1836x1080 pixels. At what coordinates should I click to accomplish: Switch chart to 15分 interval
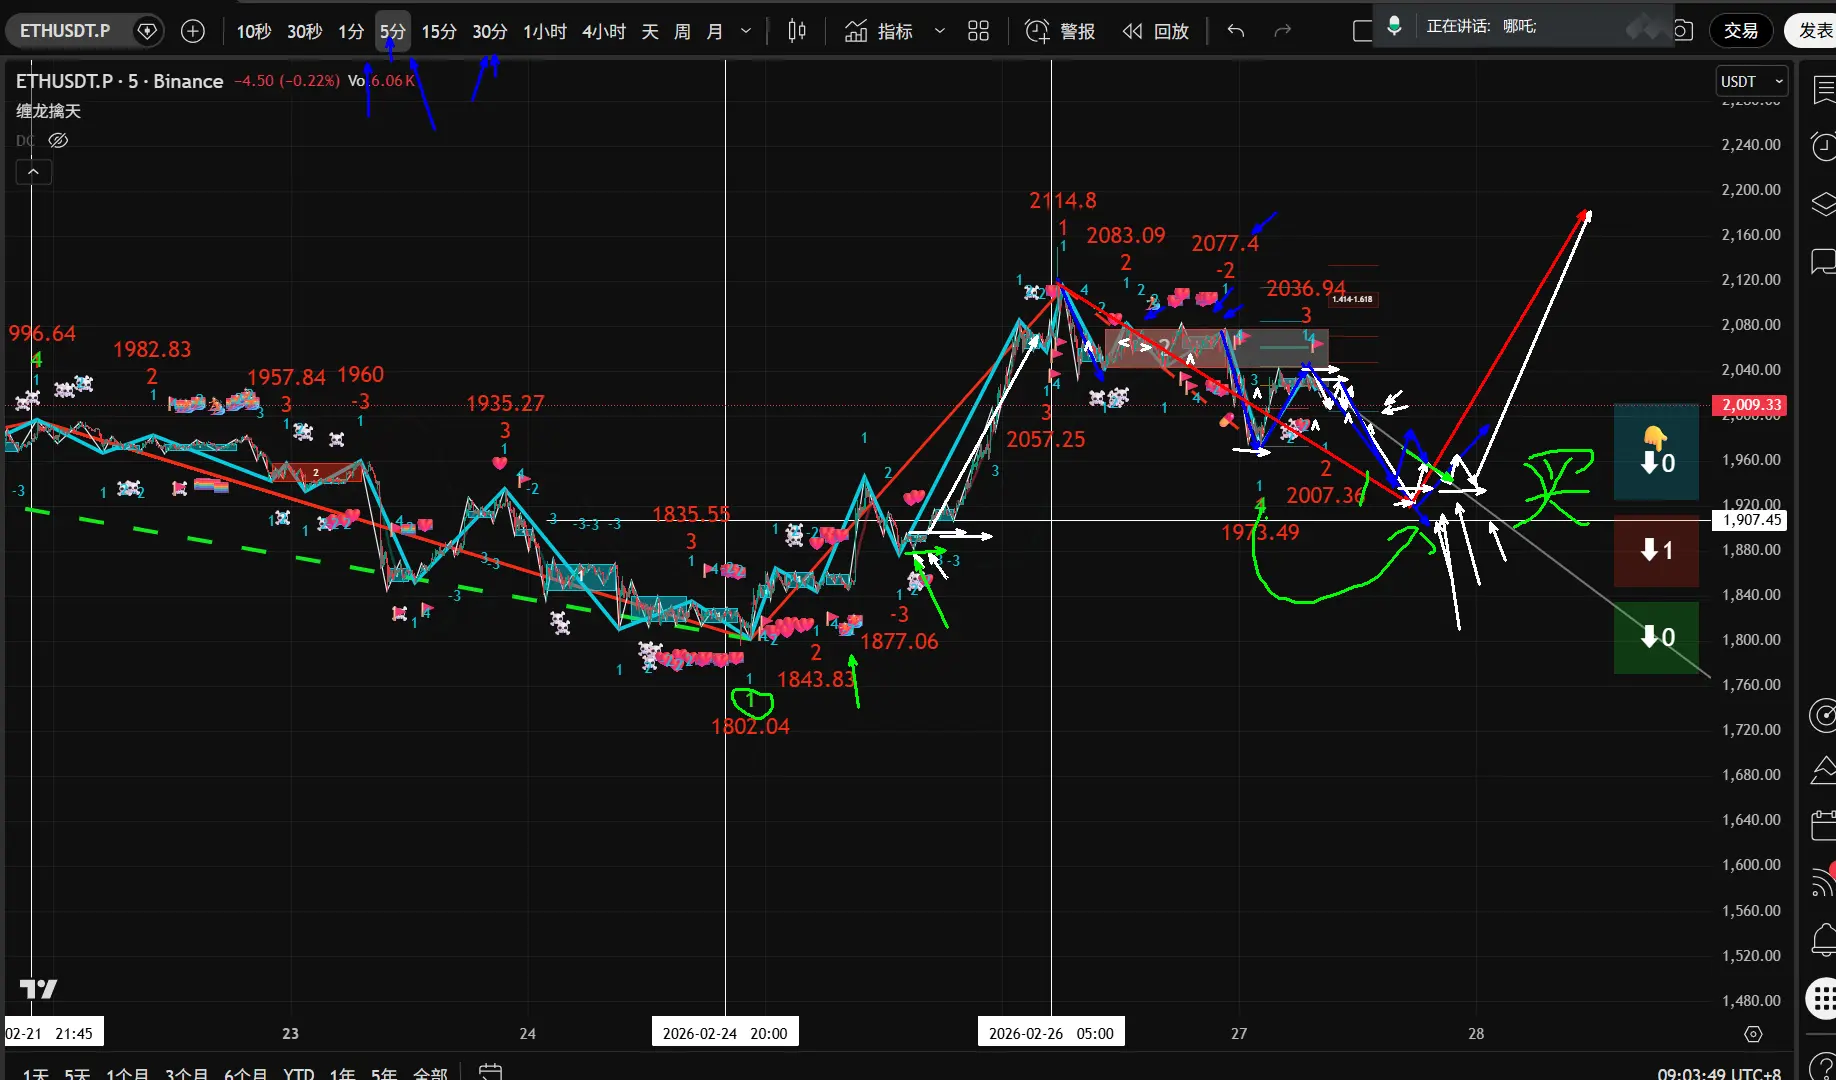439,32
